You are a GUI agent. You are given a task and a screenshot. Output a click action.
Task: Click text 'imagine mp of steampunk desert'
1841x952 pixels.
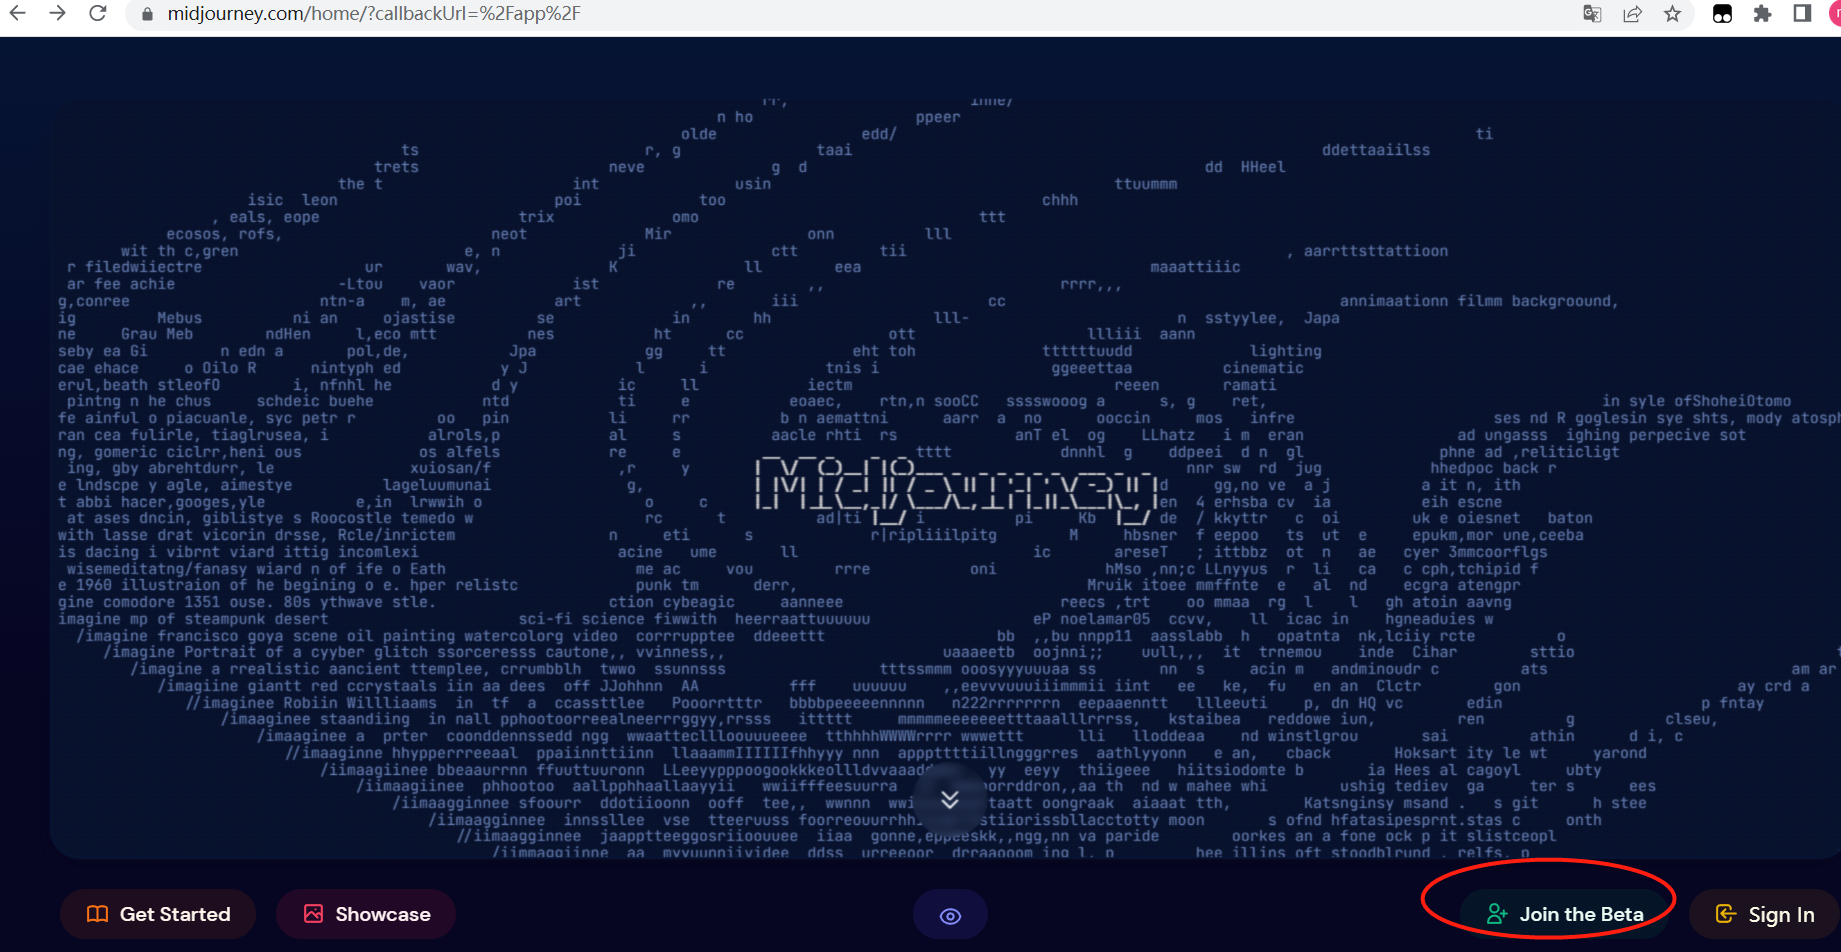click(x=193, y=619)
